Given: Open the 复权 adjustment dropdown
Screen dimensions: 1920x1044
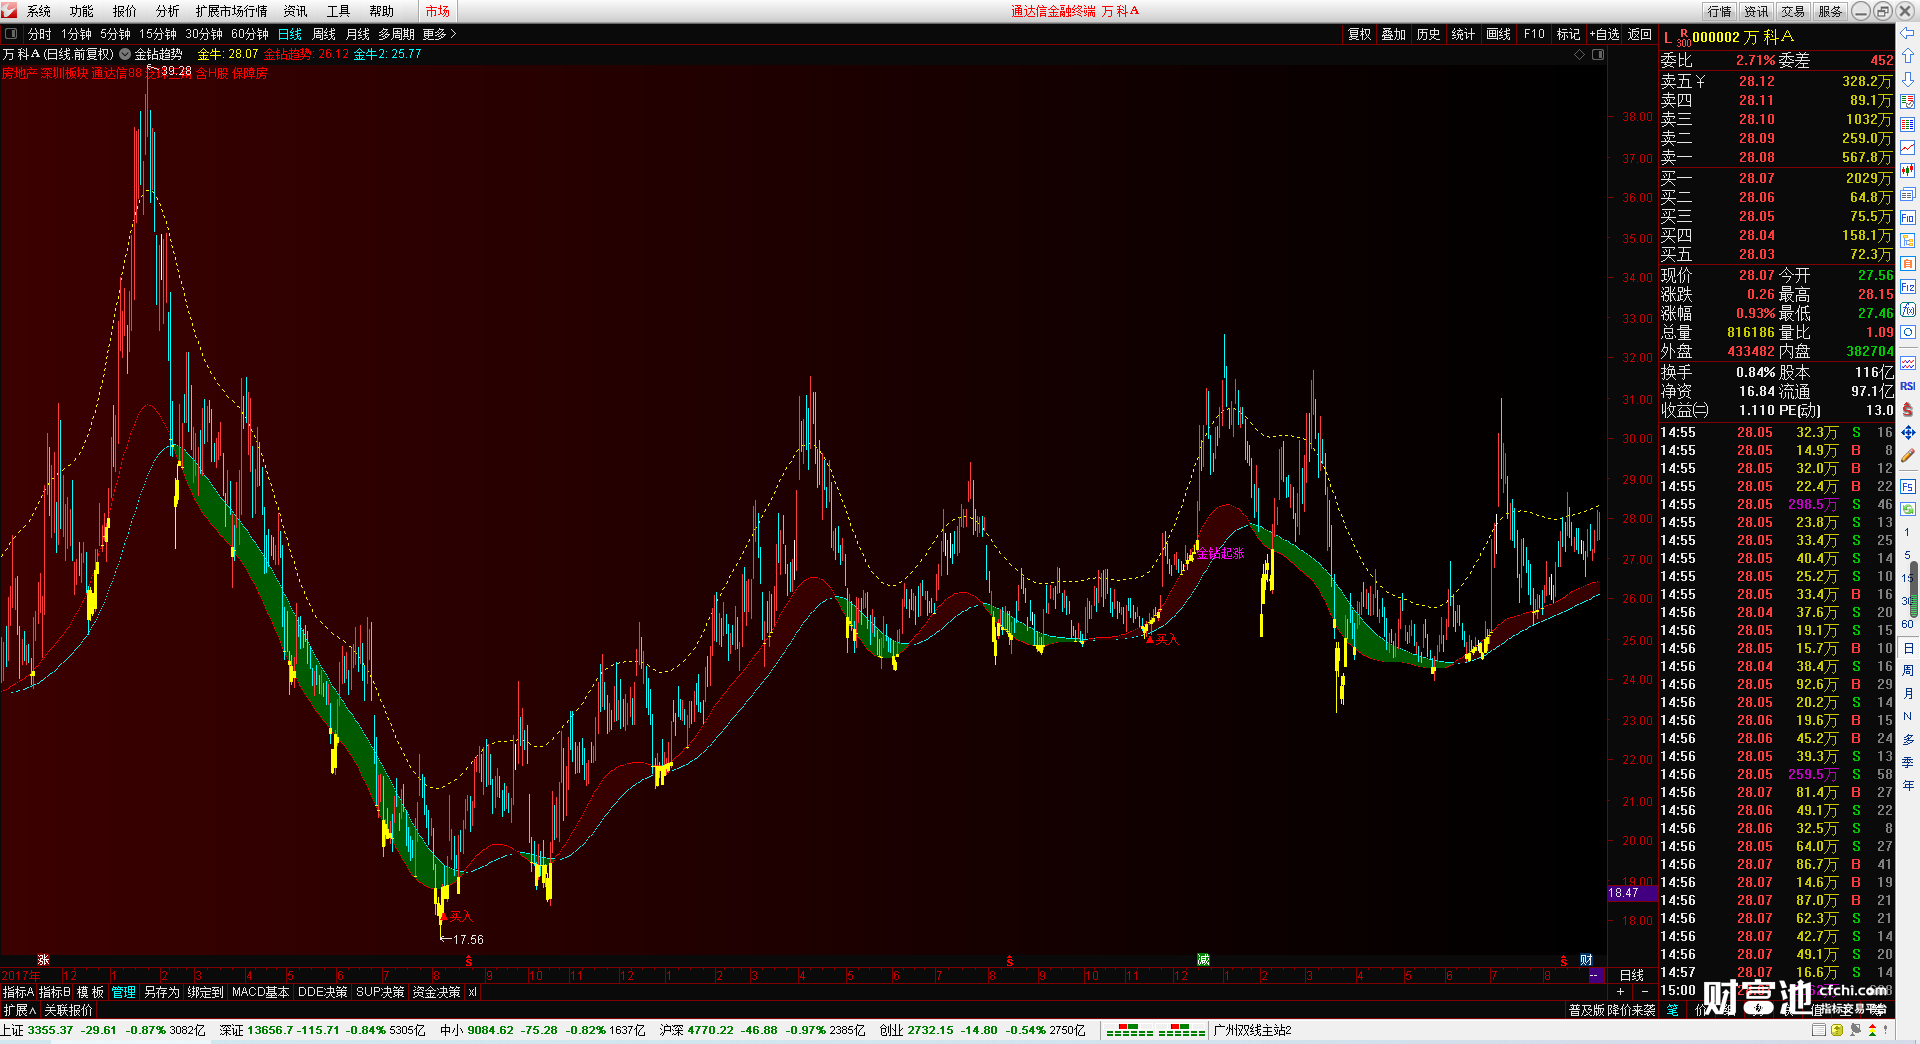Looking at the screenshot, I should pos(1360,34).
